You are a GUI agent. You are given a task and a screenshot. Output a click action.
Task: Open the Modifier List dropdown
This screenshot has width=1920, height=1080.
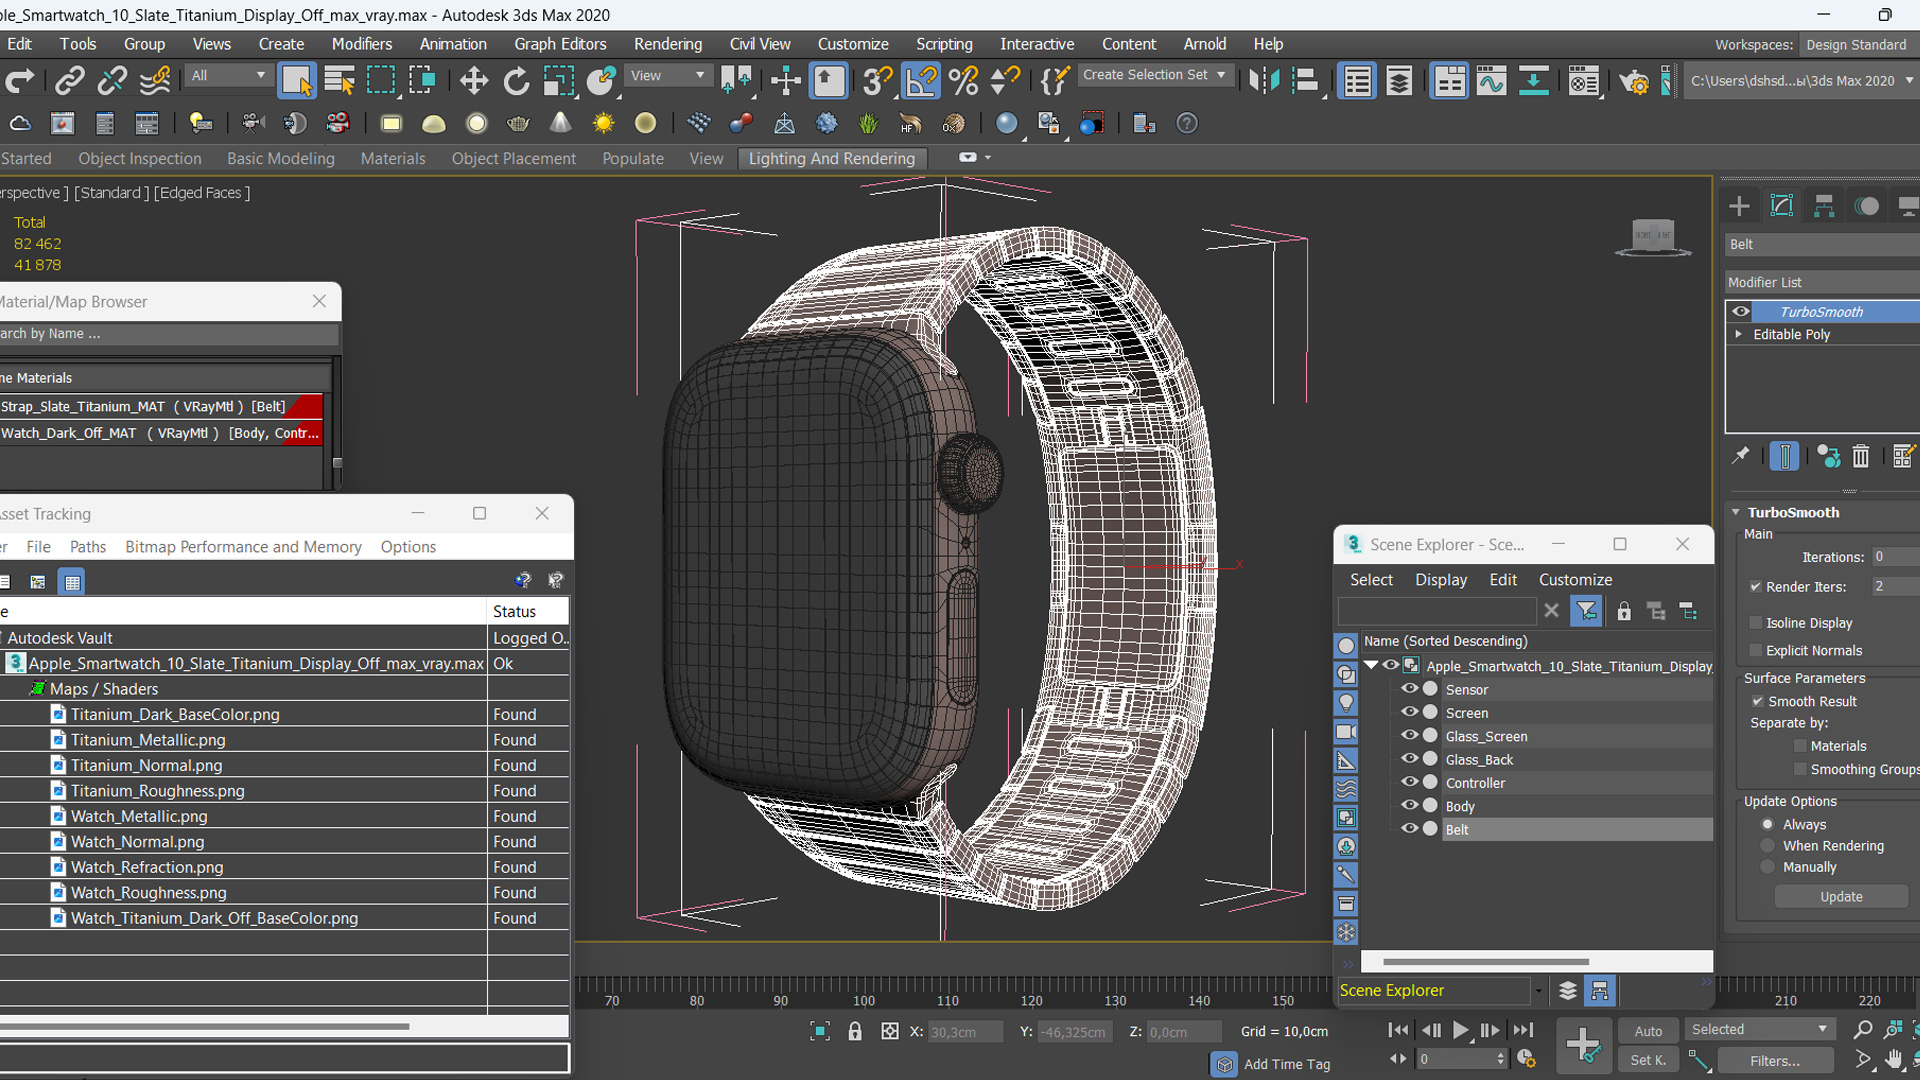[1822, 283]
